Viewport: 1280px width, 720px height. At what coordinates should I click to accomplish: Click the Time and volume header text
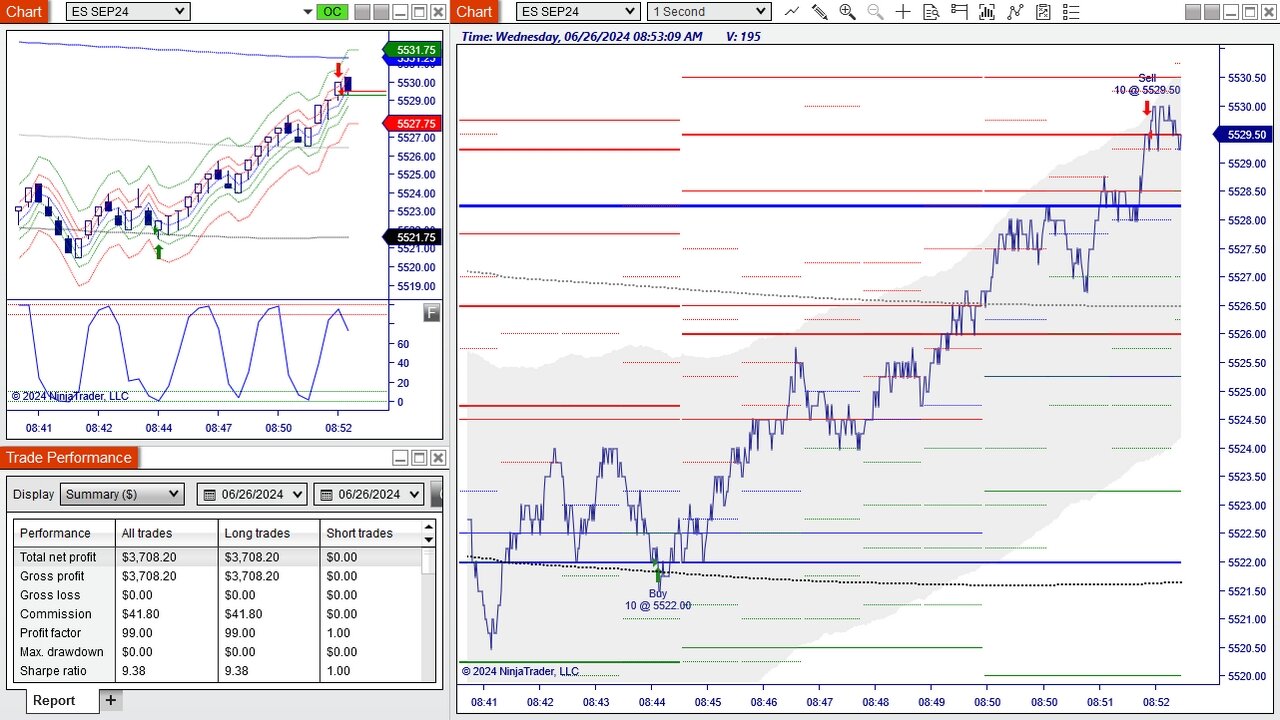(x=611, y=36)
